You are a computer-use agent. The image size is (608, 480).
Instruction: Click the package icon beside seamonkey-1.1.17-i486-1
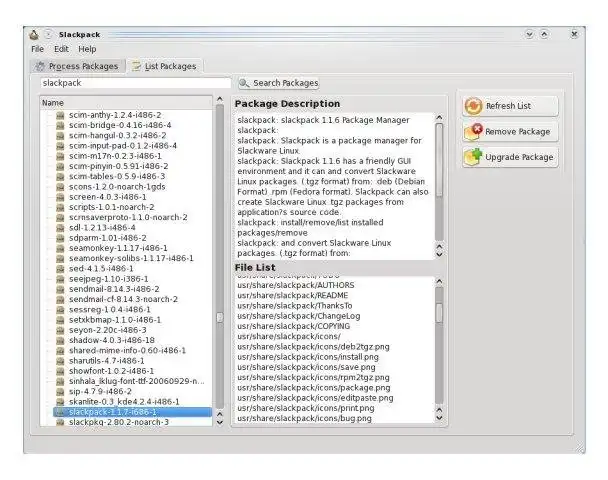click(60, 248)
